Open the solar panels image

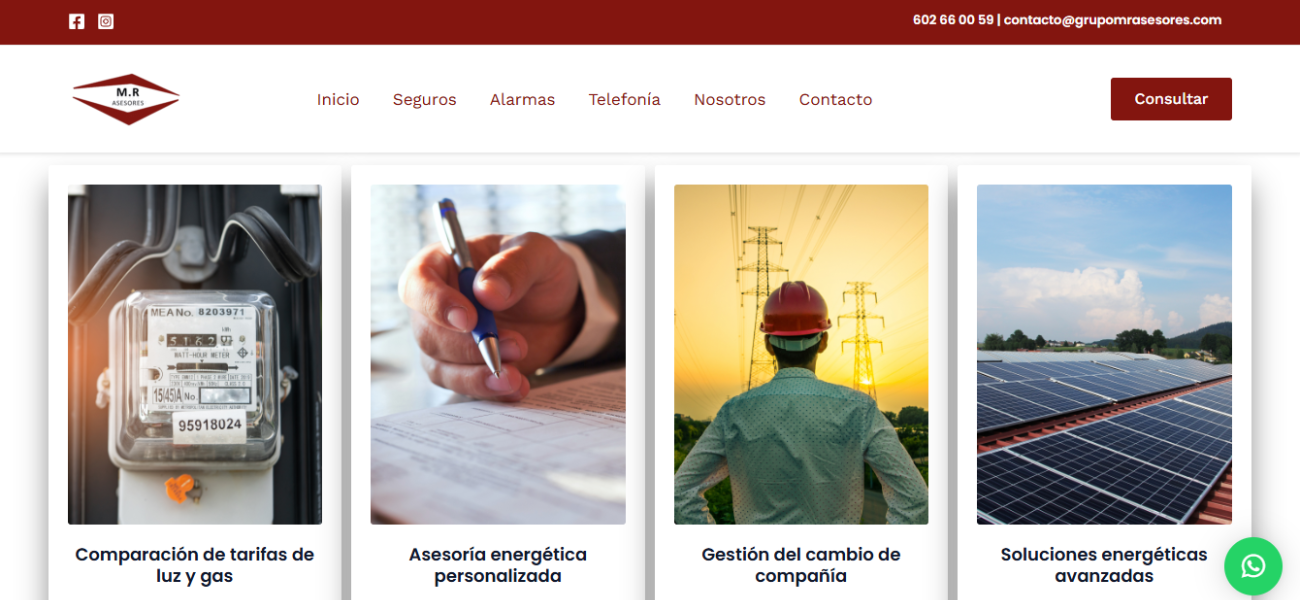click(1104, 354)
